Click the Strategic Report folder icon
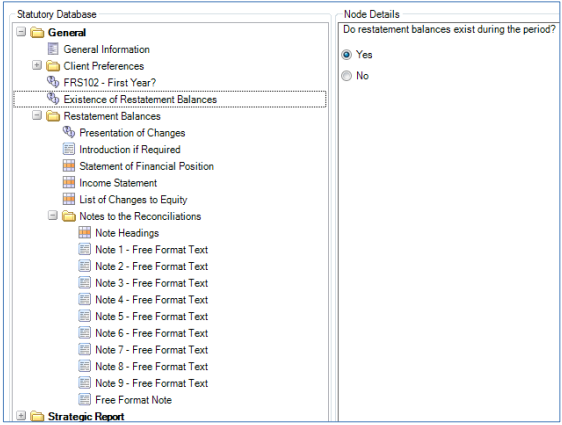 (x=37, y=416)
